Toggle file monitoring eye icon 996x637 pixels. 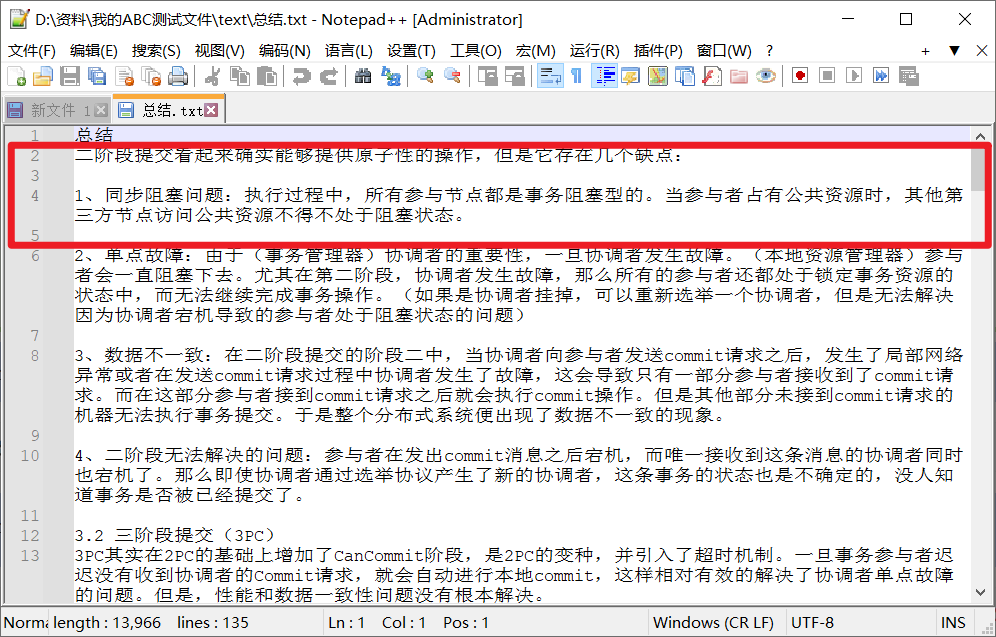point(766,76)
